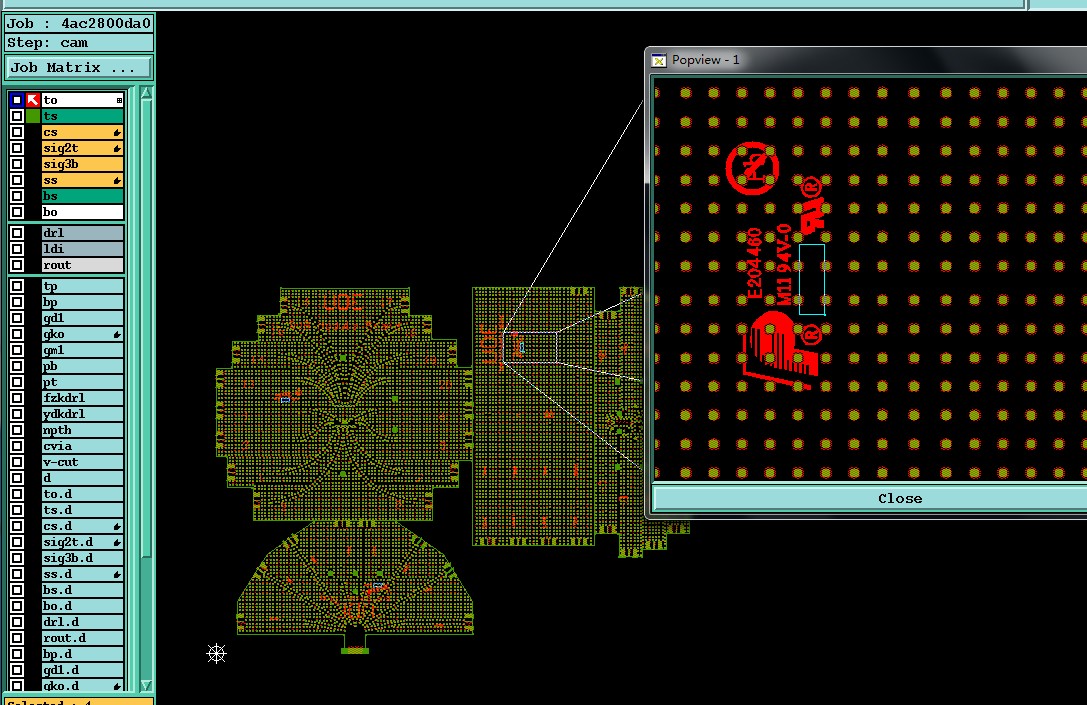Select the bo layer name

click(x=82, y=212)
